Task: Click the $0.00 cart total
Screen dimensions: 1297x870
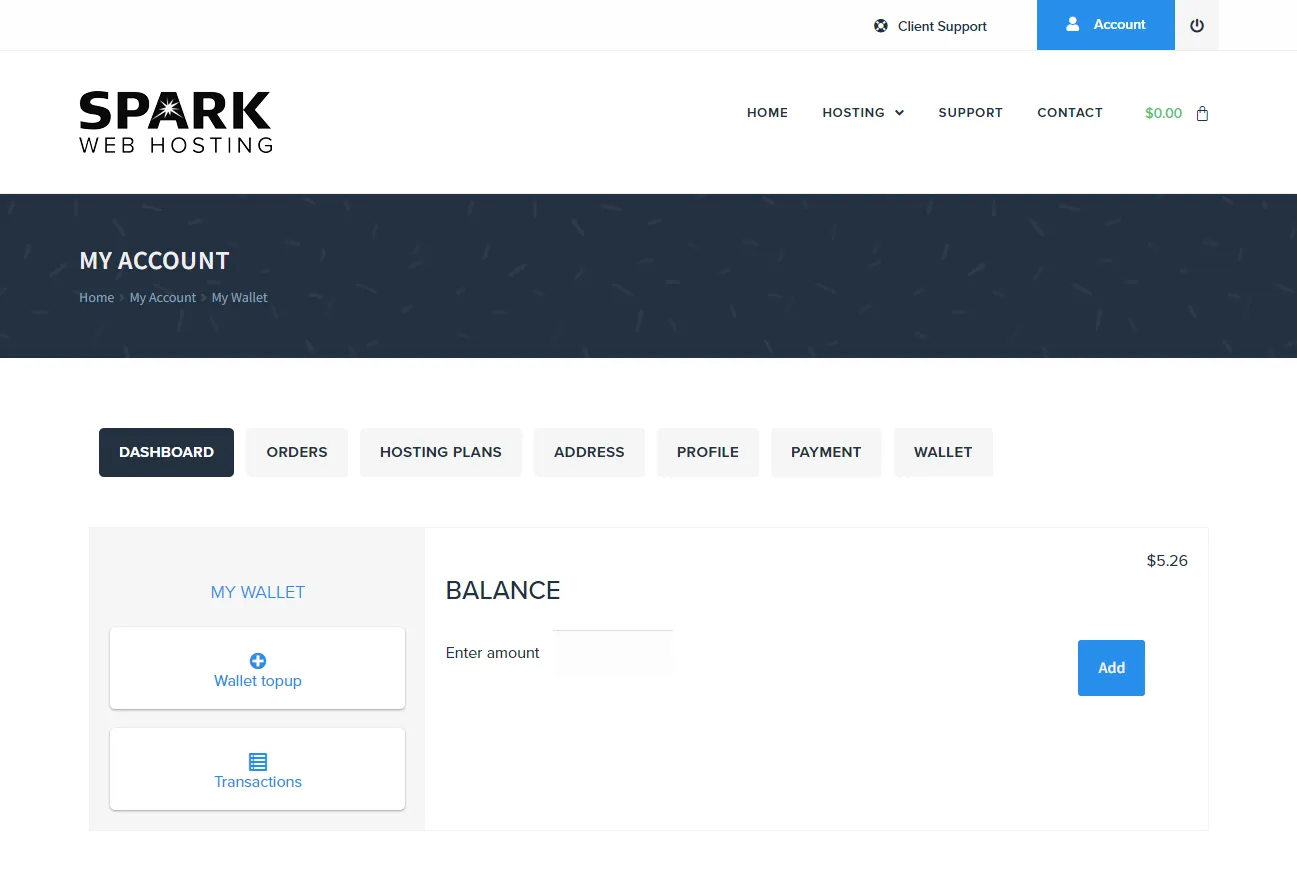Action: pos(1163,113)
